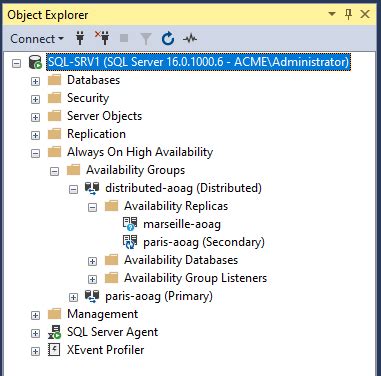This screenshot has height=376, width=381.
Task: Click the Availability Groups folder icon
Action: point(73,170)
